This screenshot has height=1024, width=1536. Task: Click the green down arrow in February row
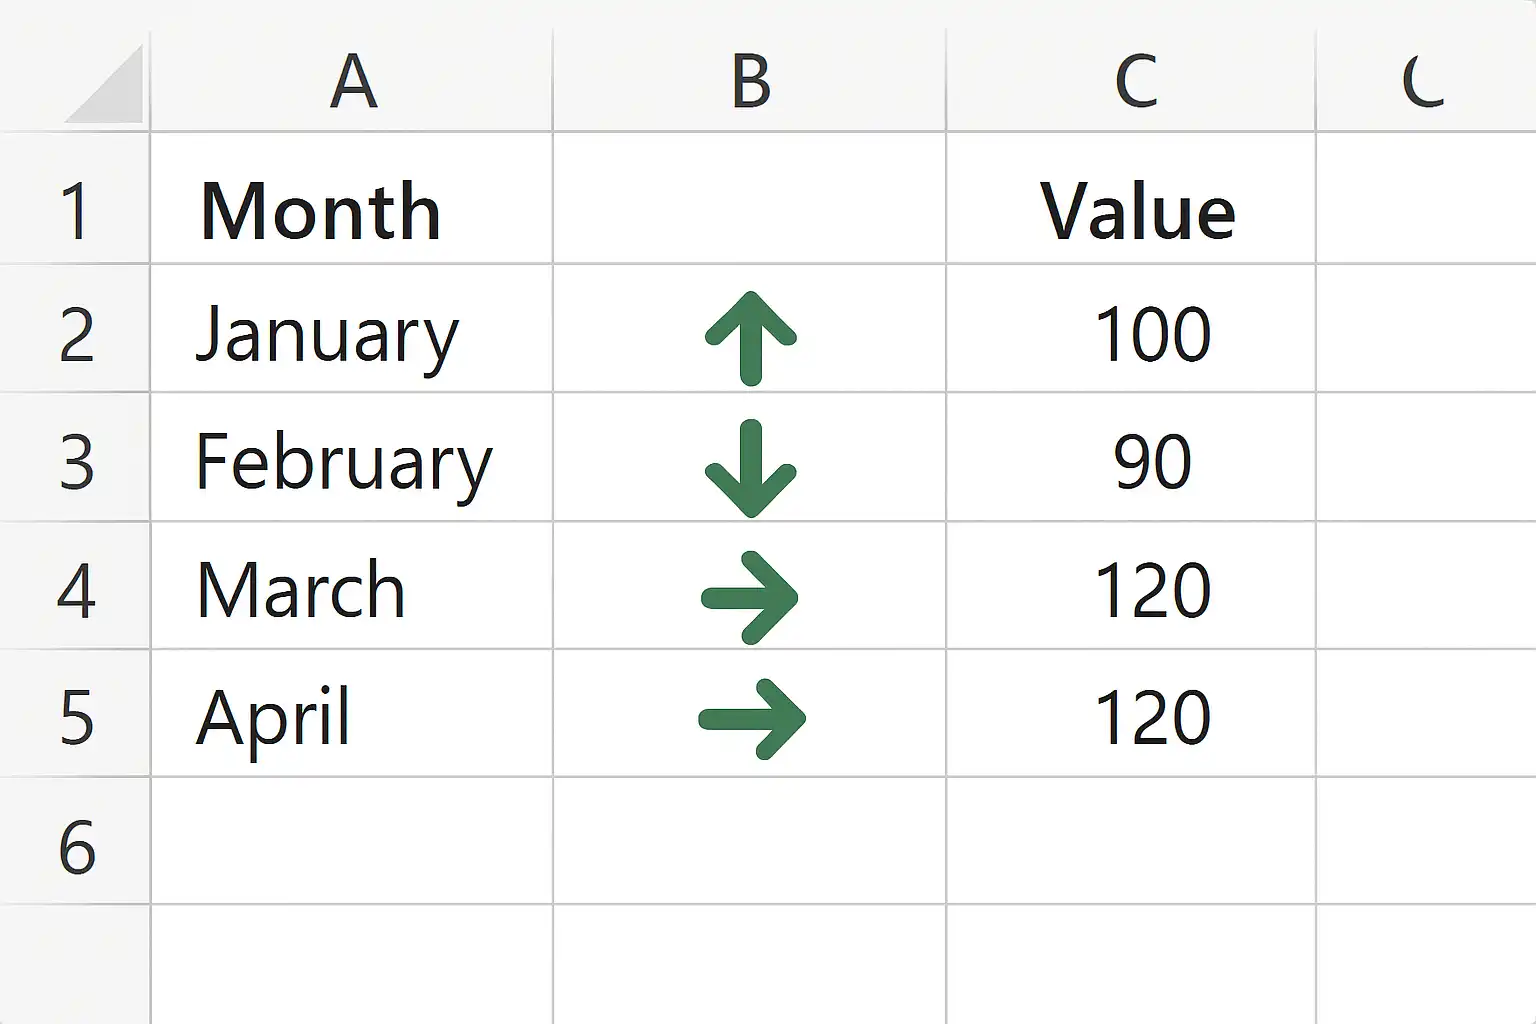[x=751, y=468]
